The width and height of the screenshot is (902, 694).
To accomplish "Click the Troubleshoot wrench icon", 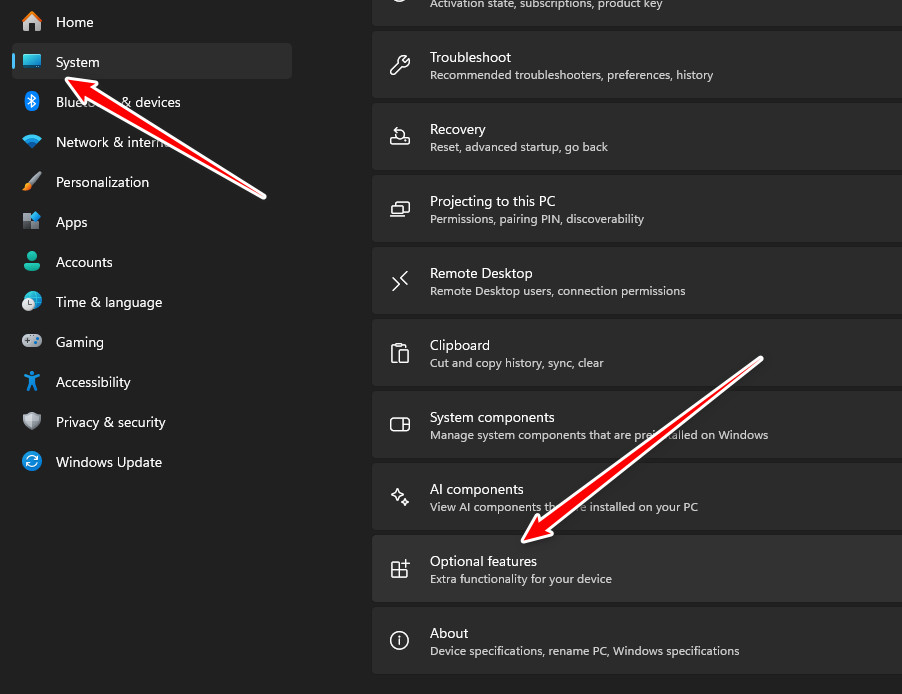I will [x=400, y=65].
